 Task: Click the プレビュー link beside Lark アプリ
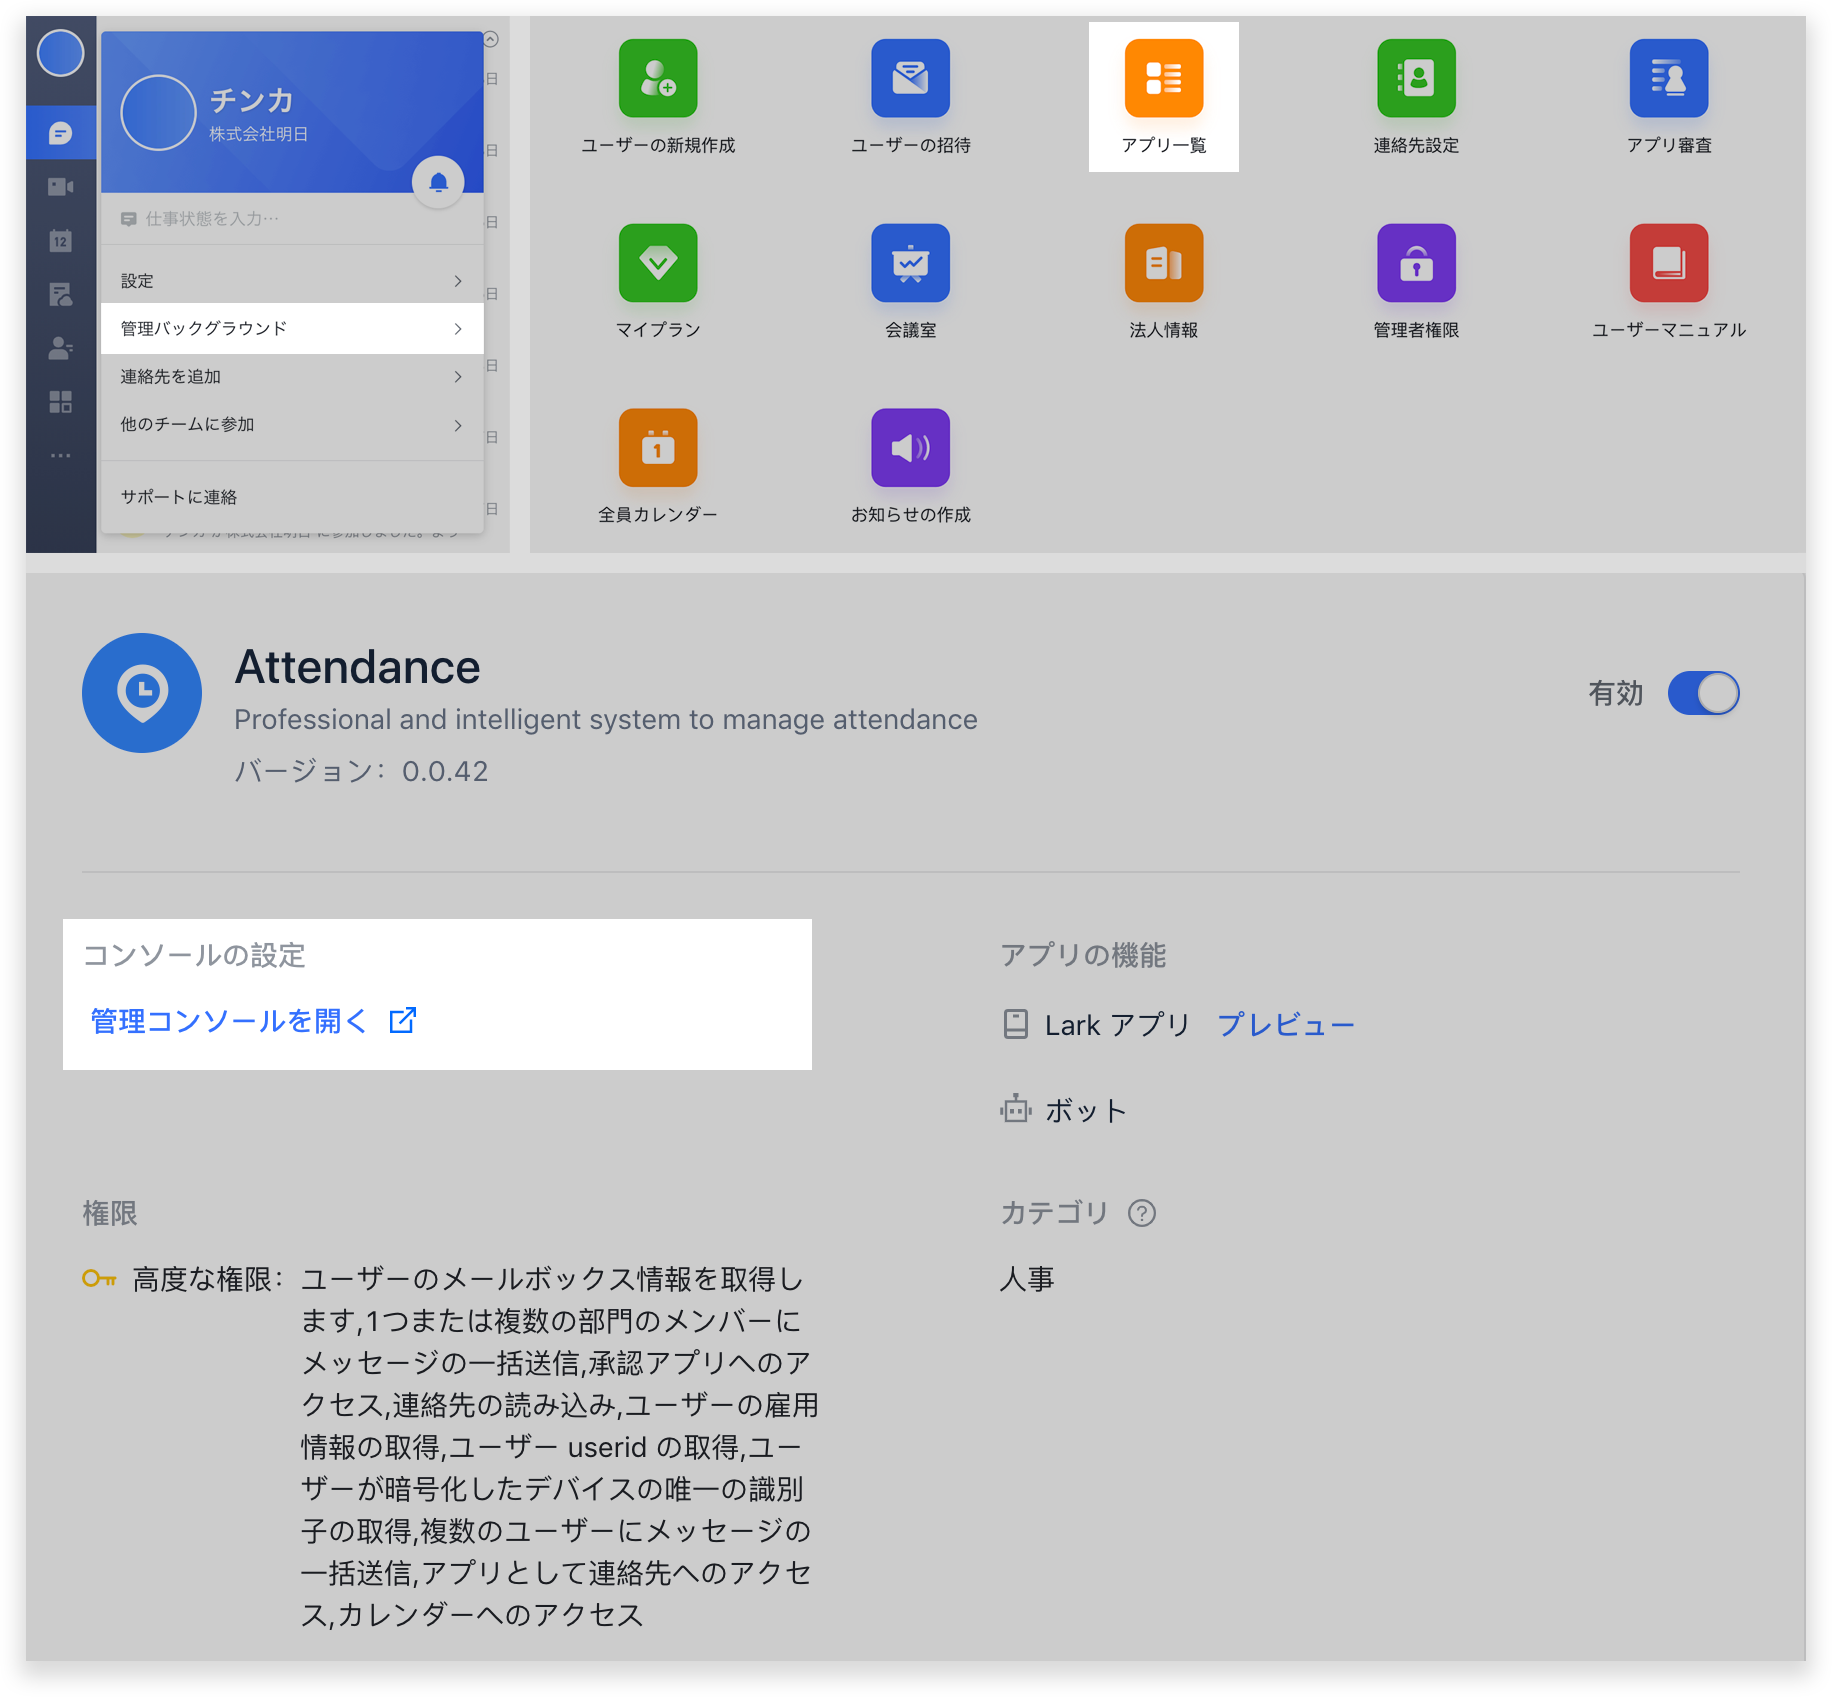1285,1025
